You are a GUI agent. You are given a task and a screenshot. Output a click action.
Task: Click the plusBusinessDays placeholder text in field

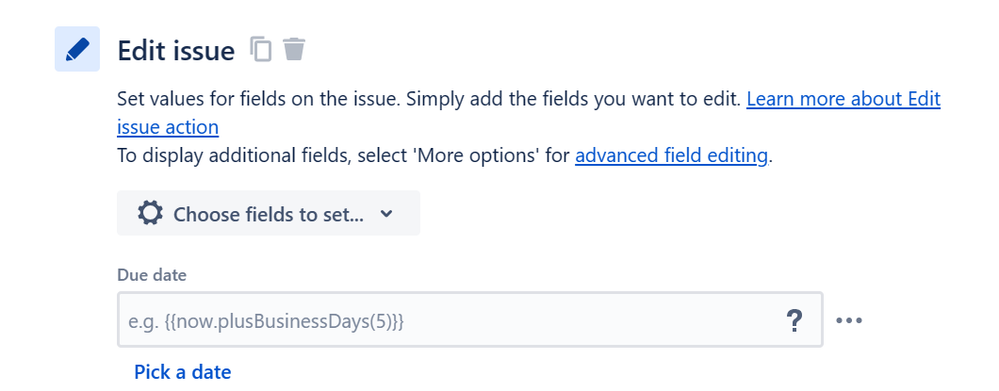coord(266,322)
